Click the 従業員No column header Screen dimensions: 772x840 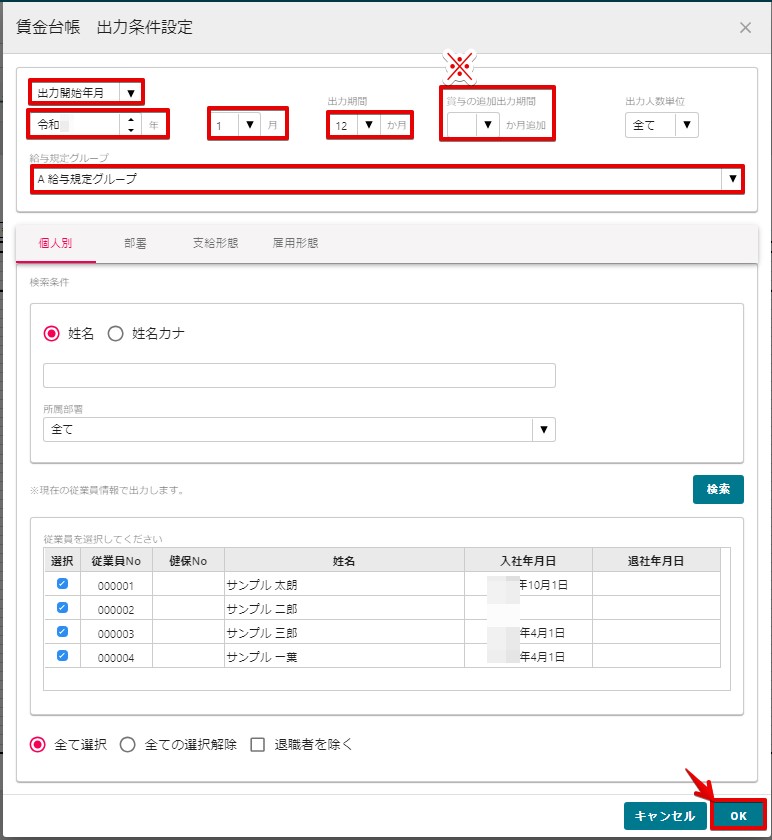pos(116,561)
